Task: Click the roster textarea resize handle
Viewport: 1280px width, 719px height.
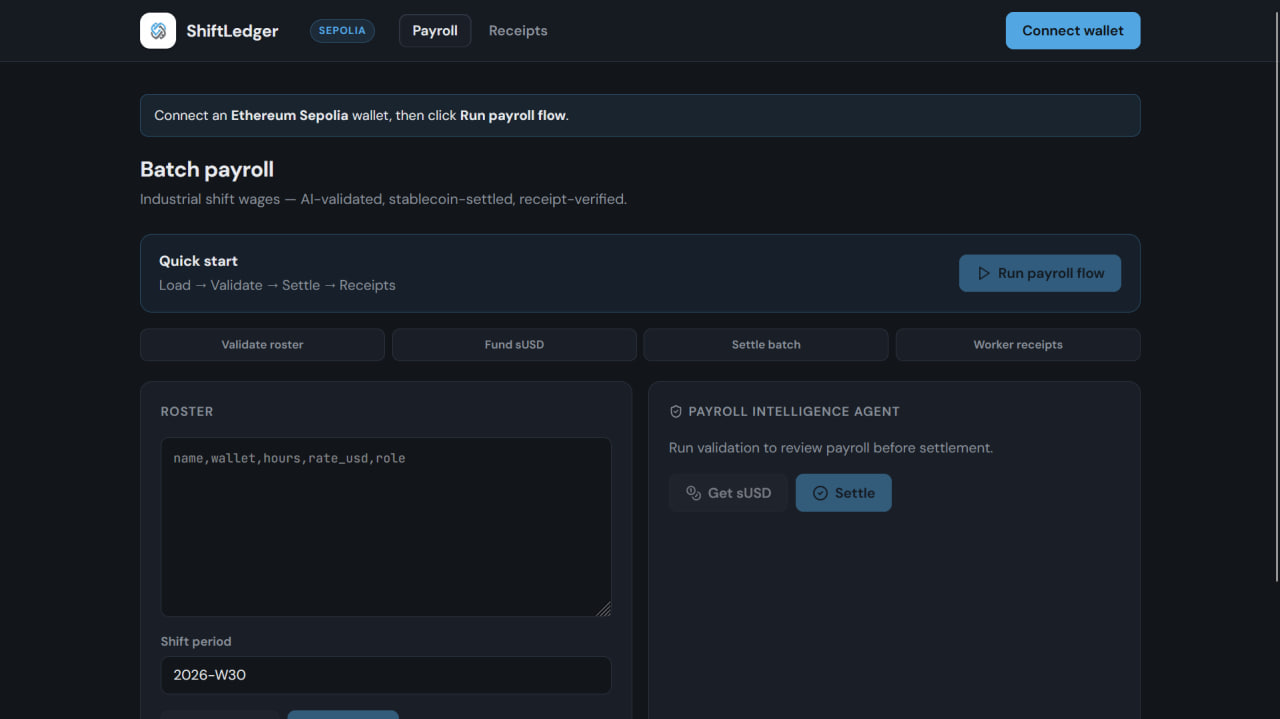Action: pos(604,609)
